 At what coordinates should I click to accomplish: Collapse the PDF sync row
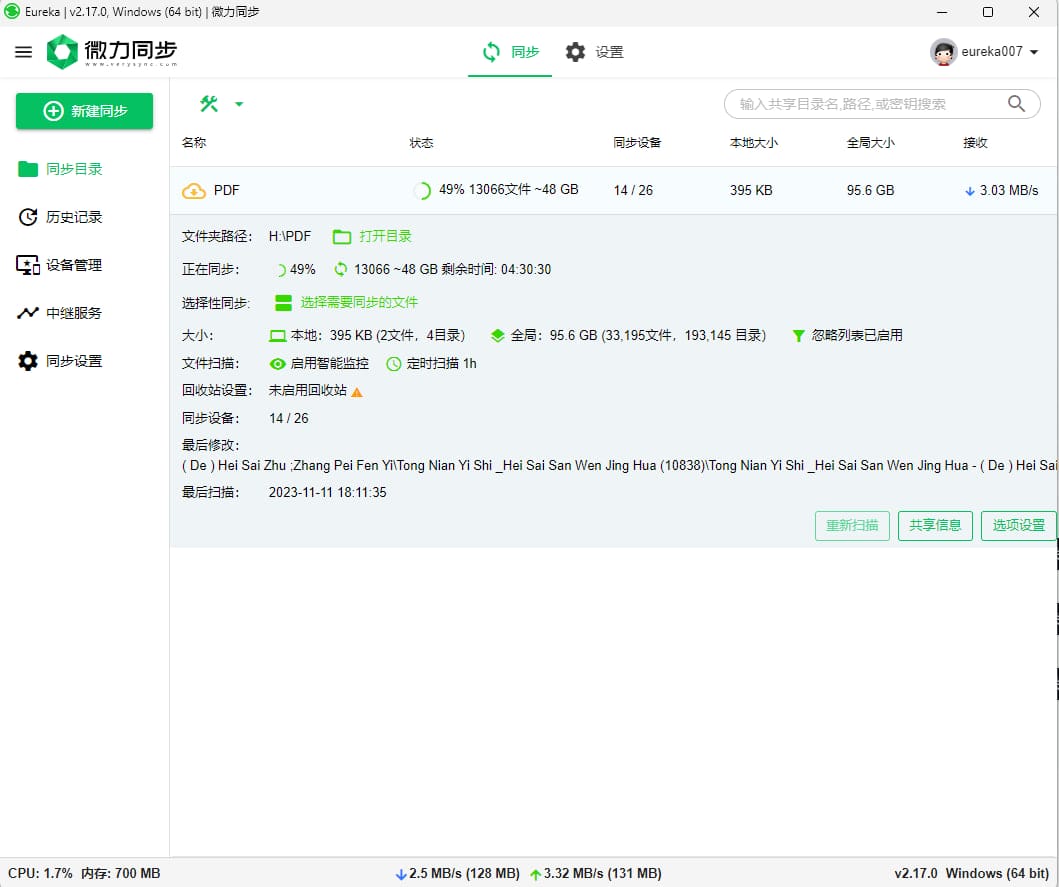tap(613, 191)
